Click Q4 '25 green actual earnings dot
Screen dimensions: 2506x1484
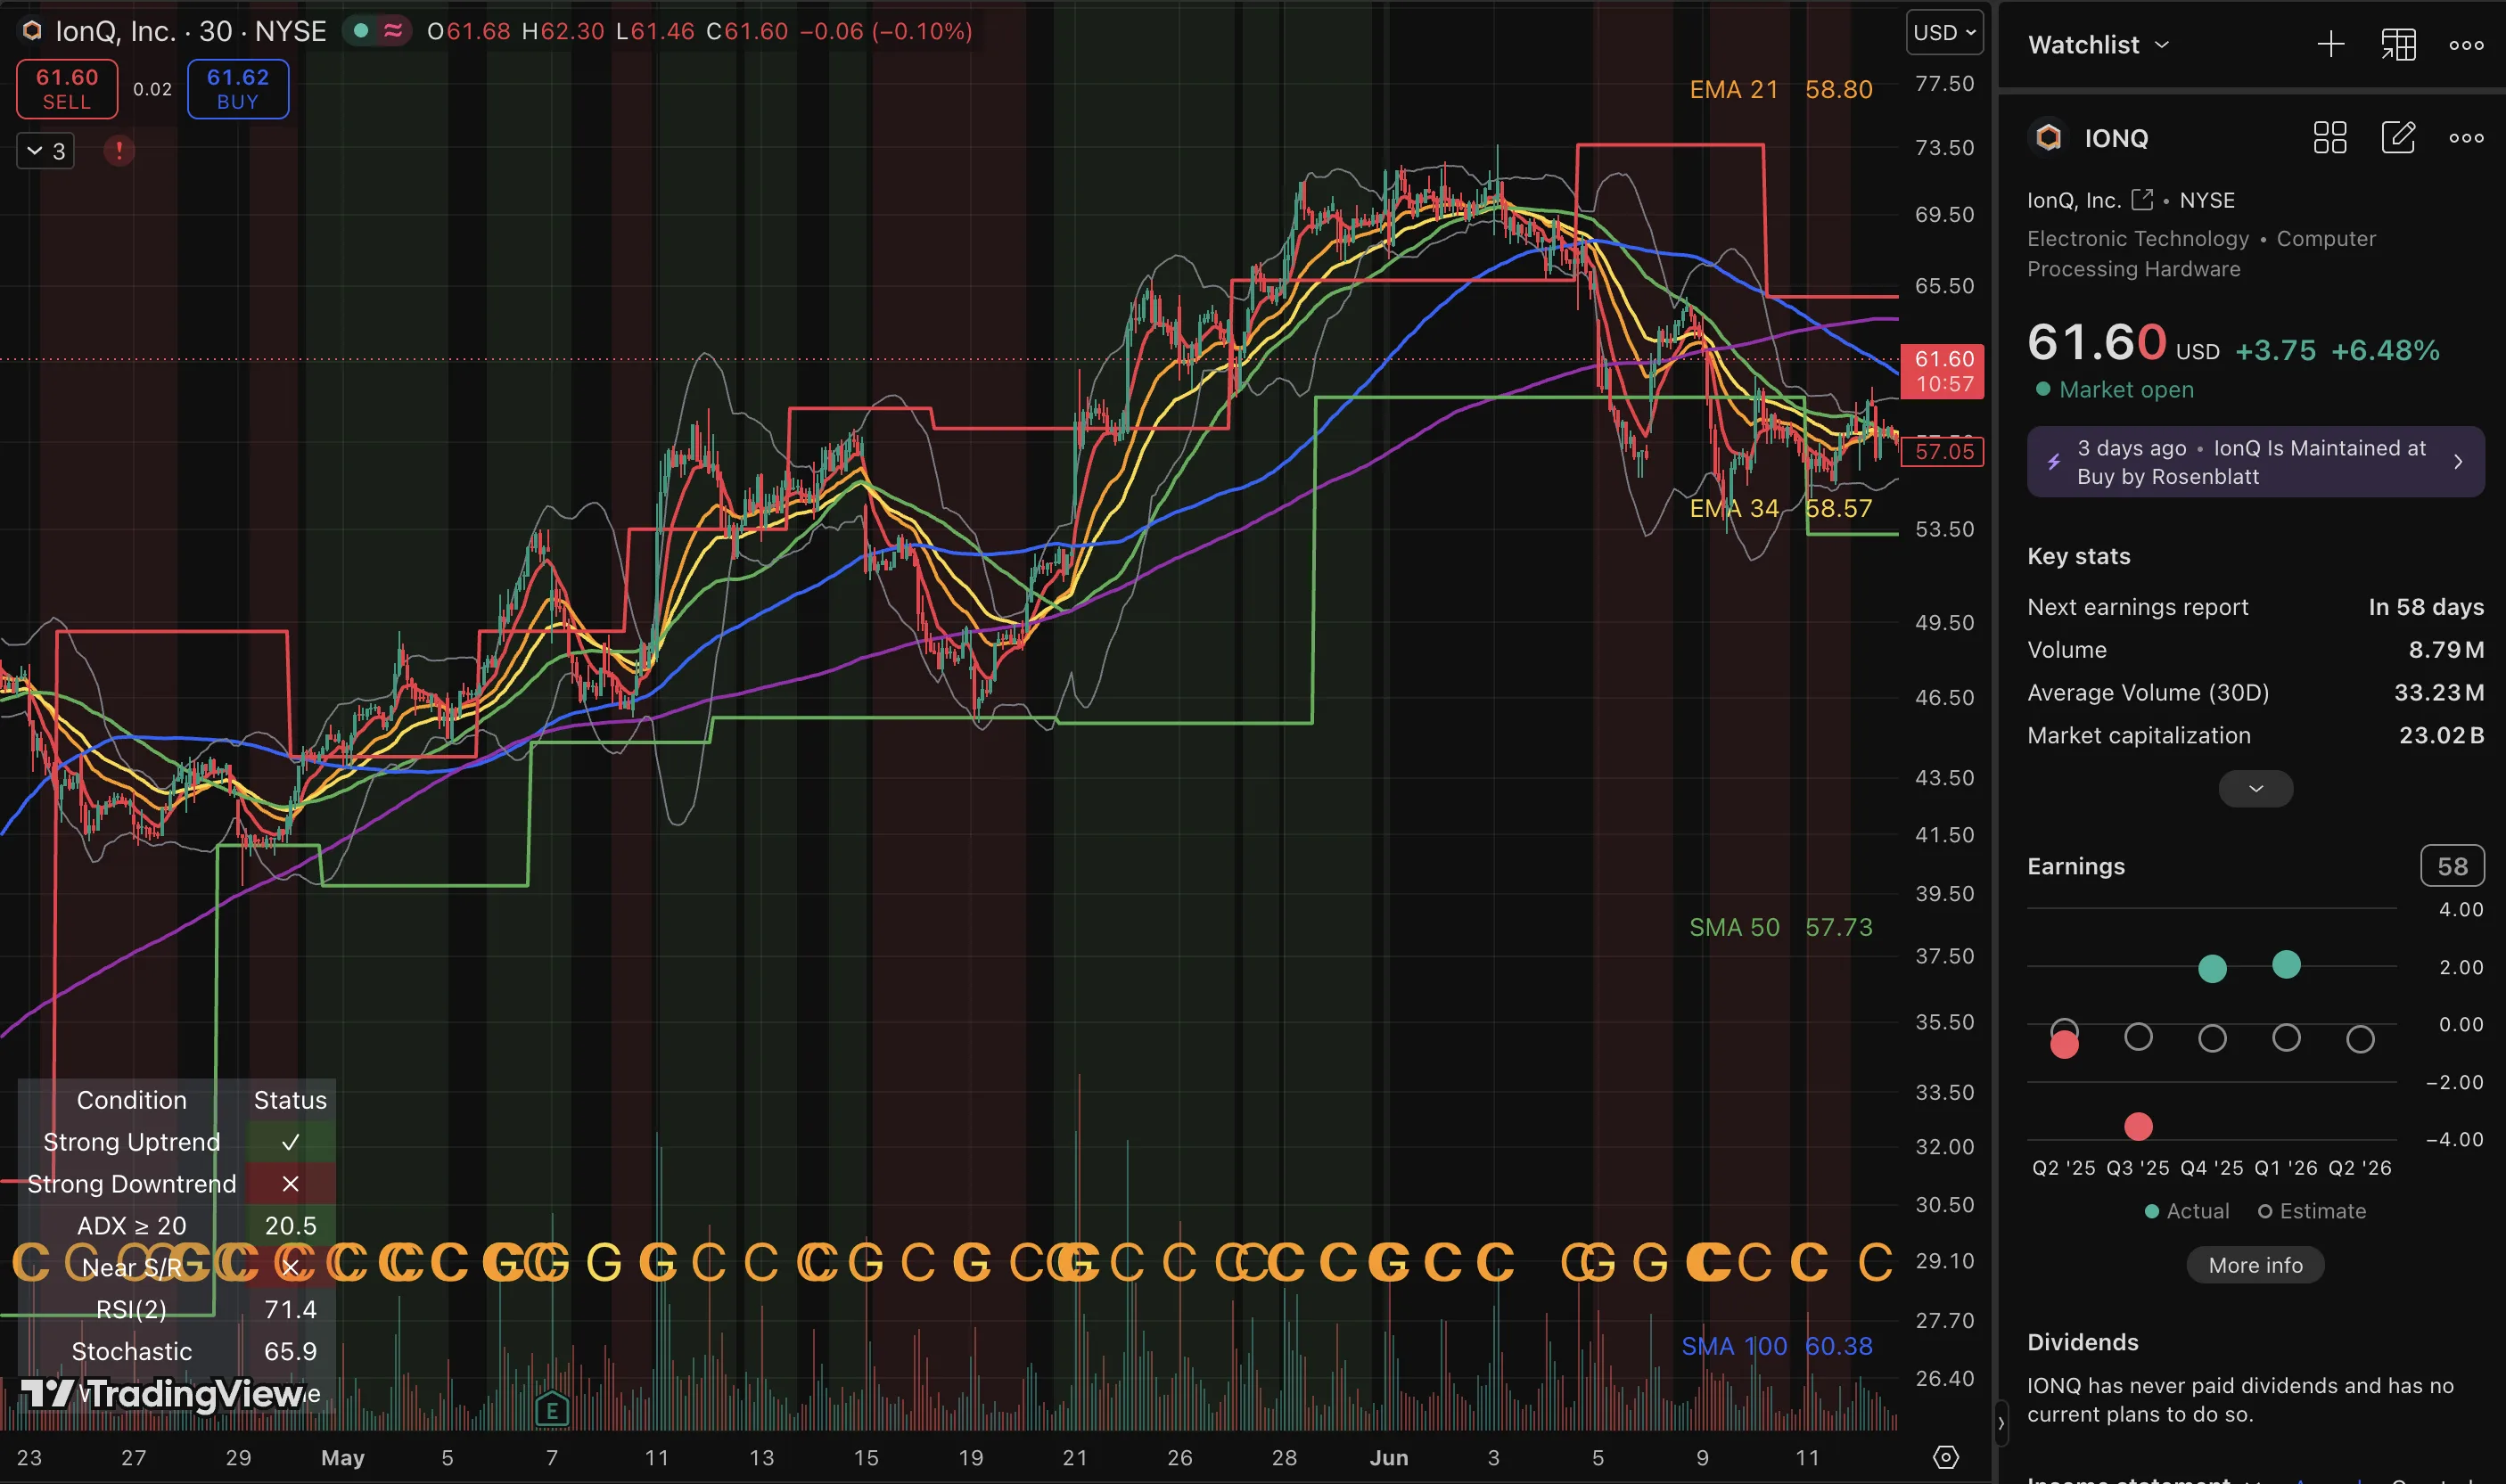(x=2212, y=968)
